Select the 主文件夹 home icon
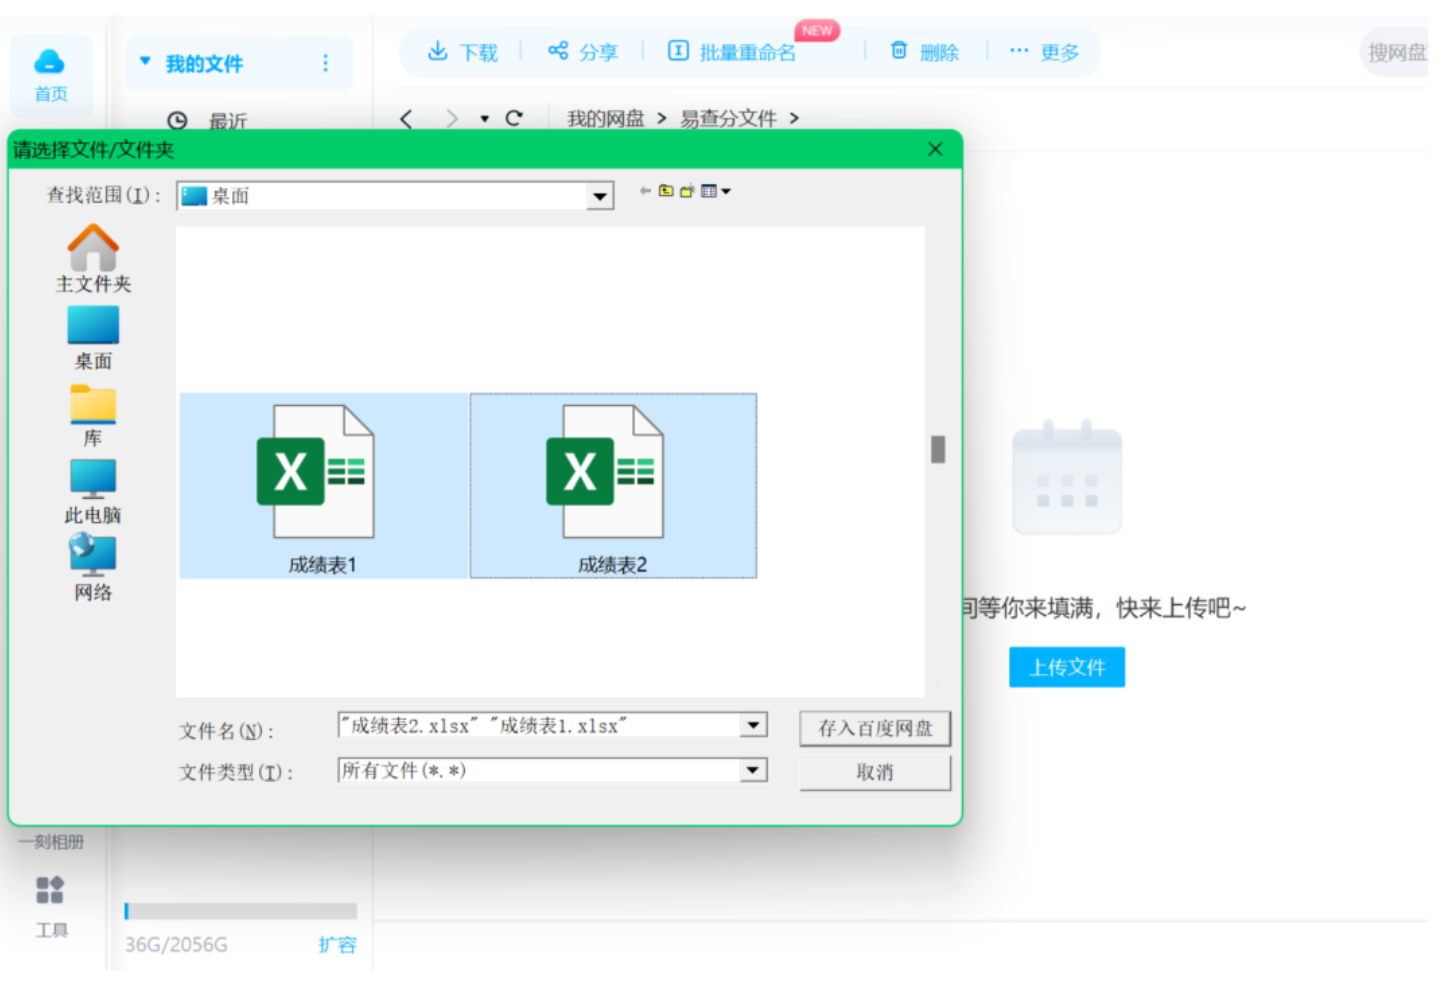1441x985 pixels. click(93, 246)
